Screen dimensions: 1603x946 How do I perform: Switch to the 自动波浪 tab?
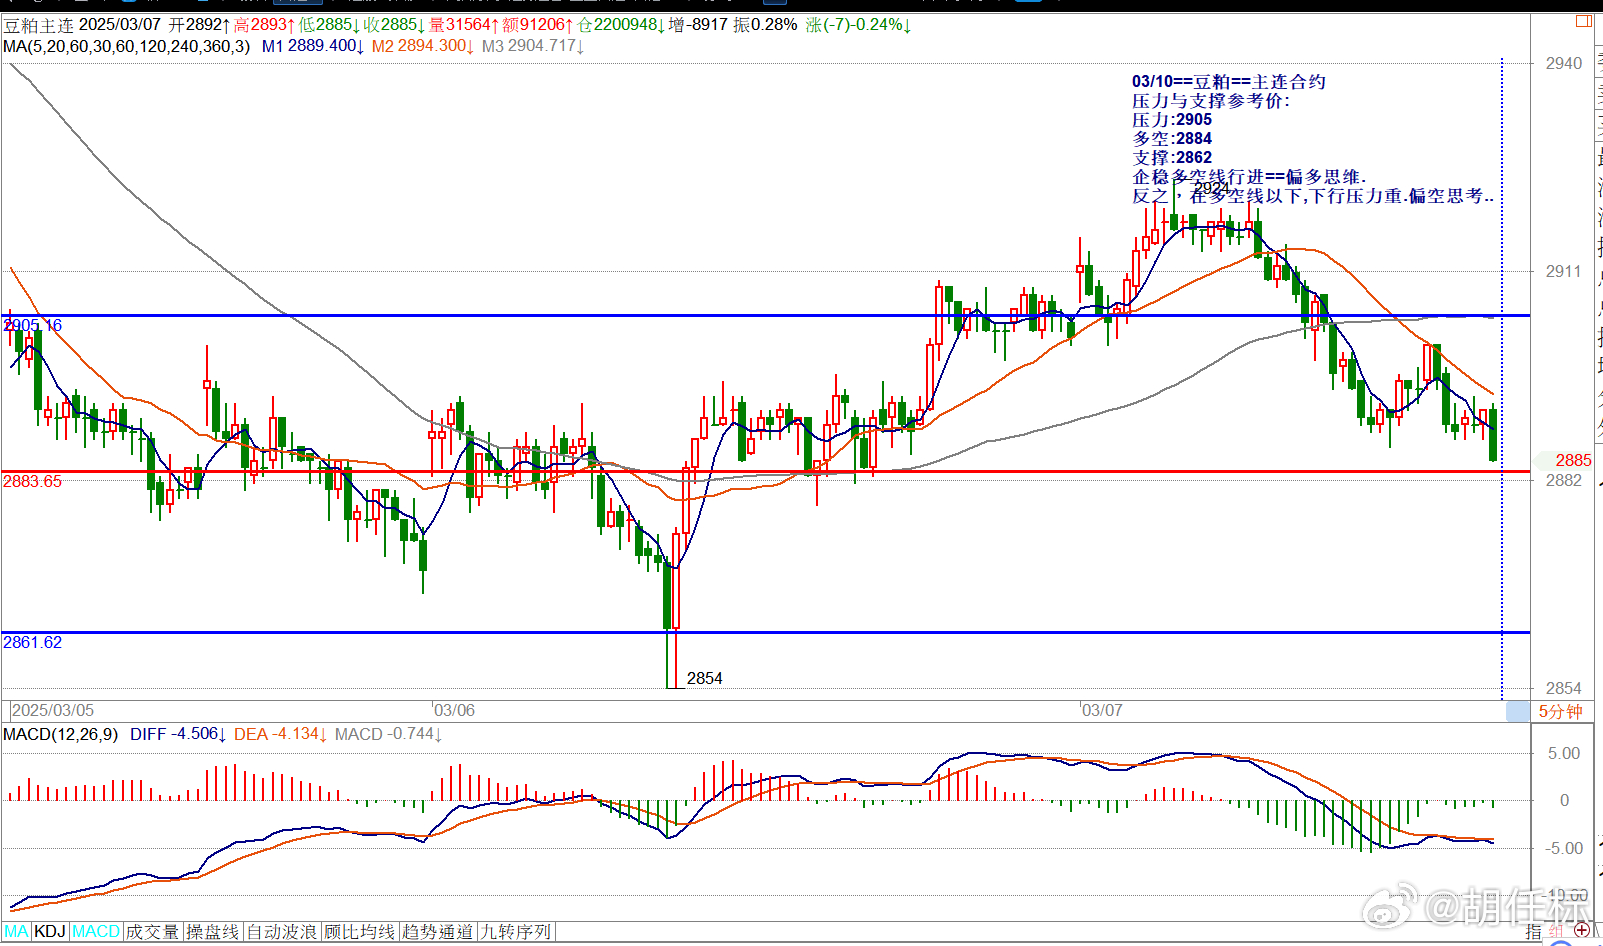click(281, 932)
